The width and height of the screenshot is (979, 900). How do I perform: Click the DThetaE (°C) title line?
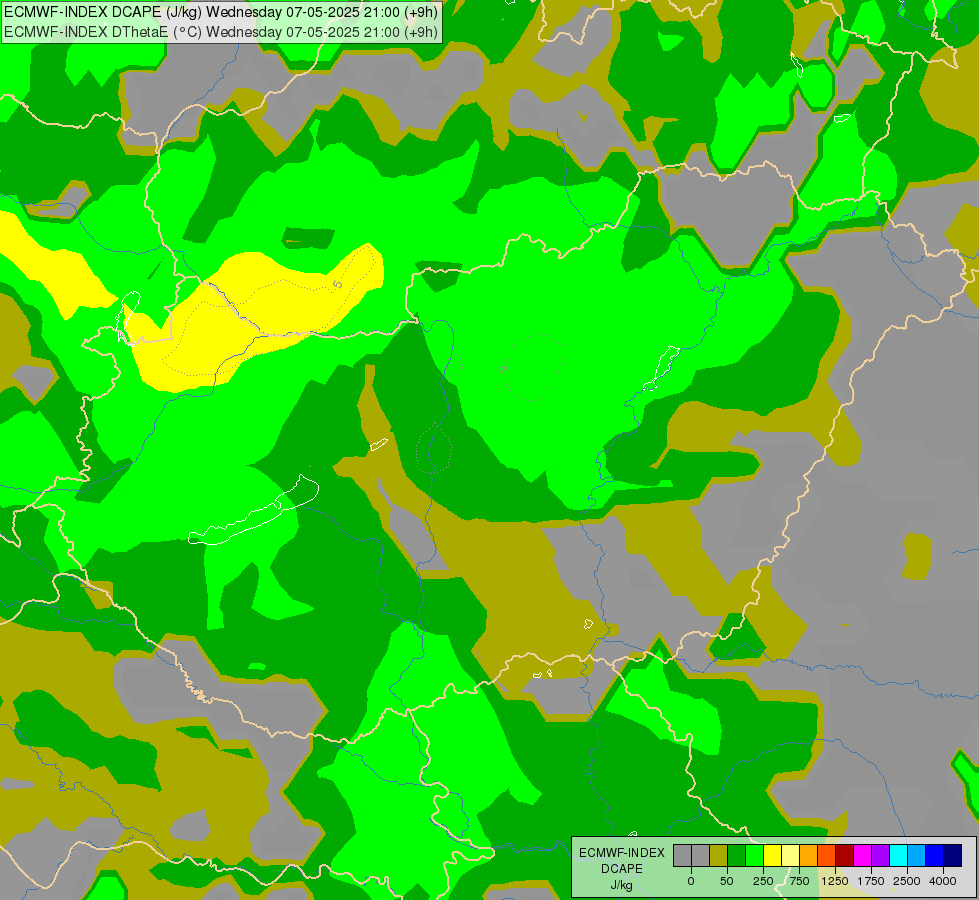(221, 32)
